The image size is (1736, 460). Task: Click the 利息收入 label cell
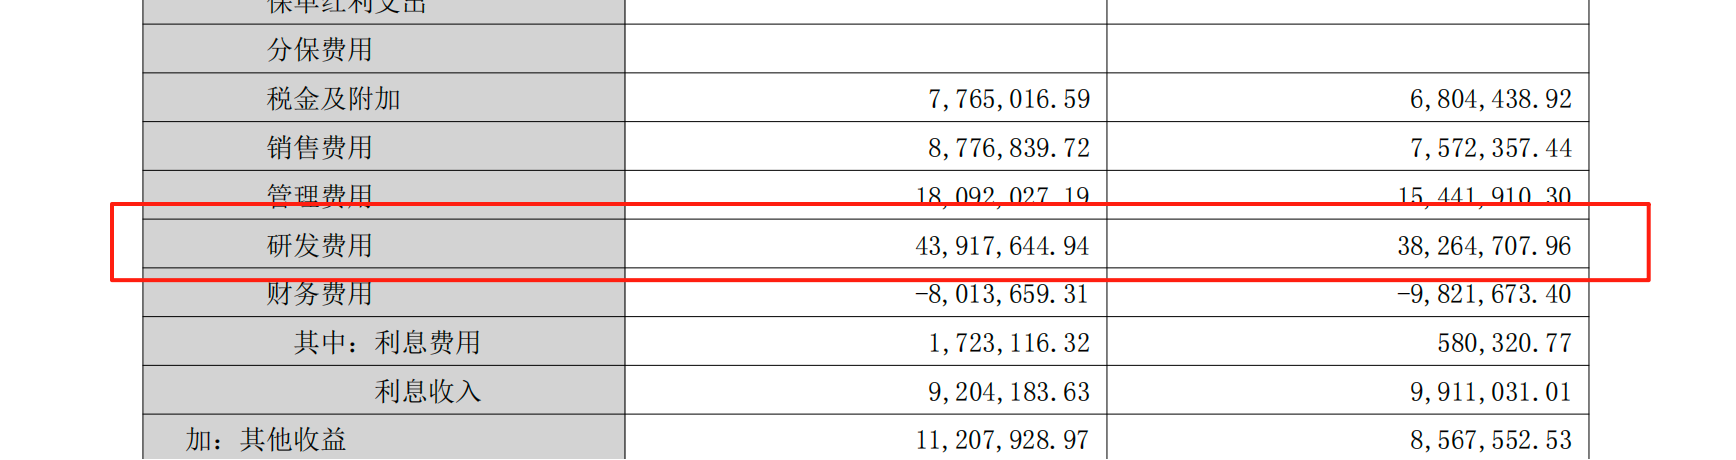(x=427, y=392)
